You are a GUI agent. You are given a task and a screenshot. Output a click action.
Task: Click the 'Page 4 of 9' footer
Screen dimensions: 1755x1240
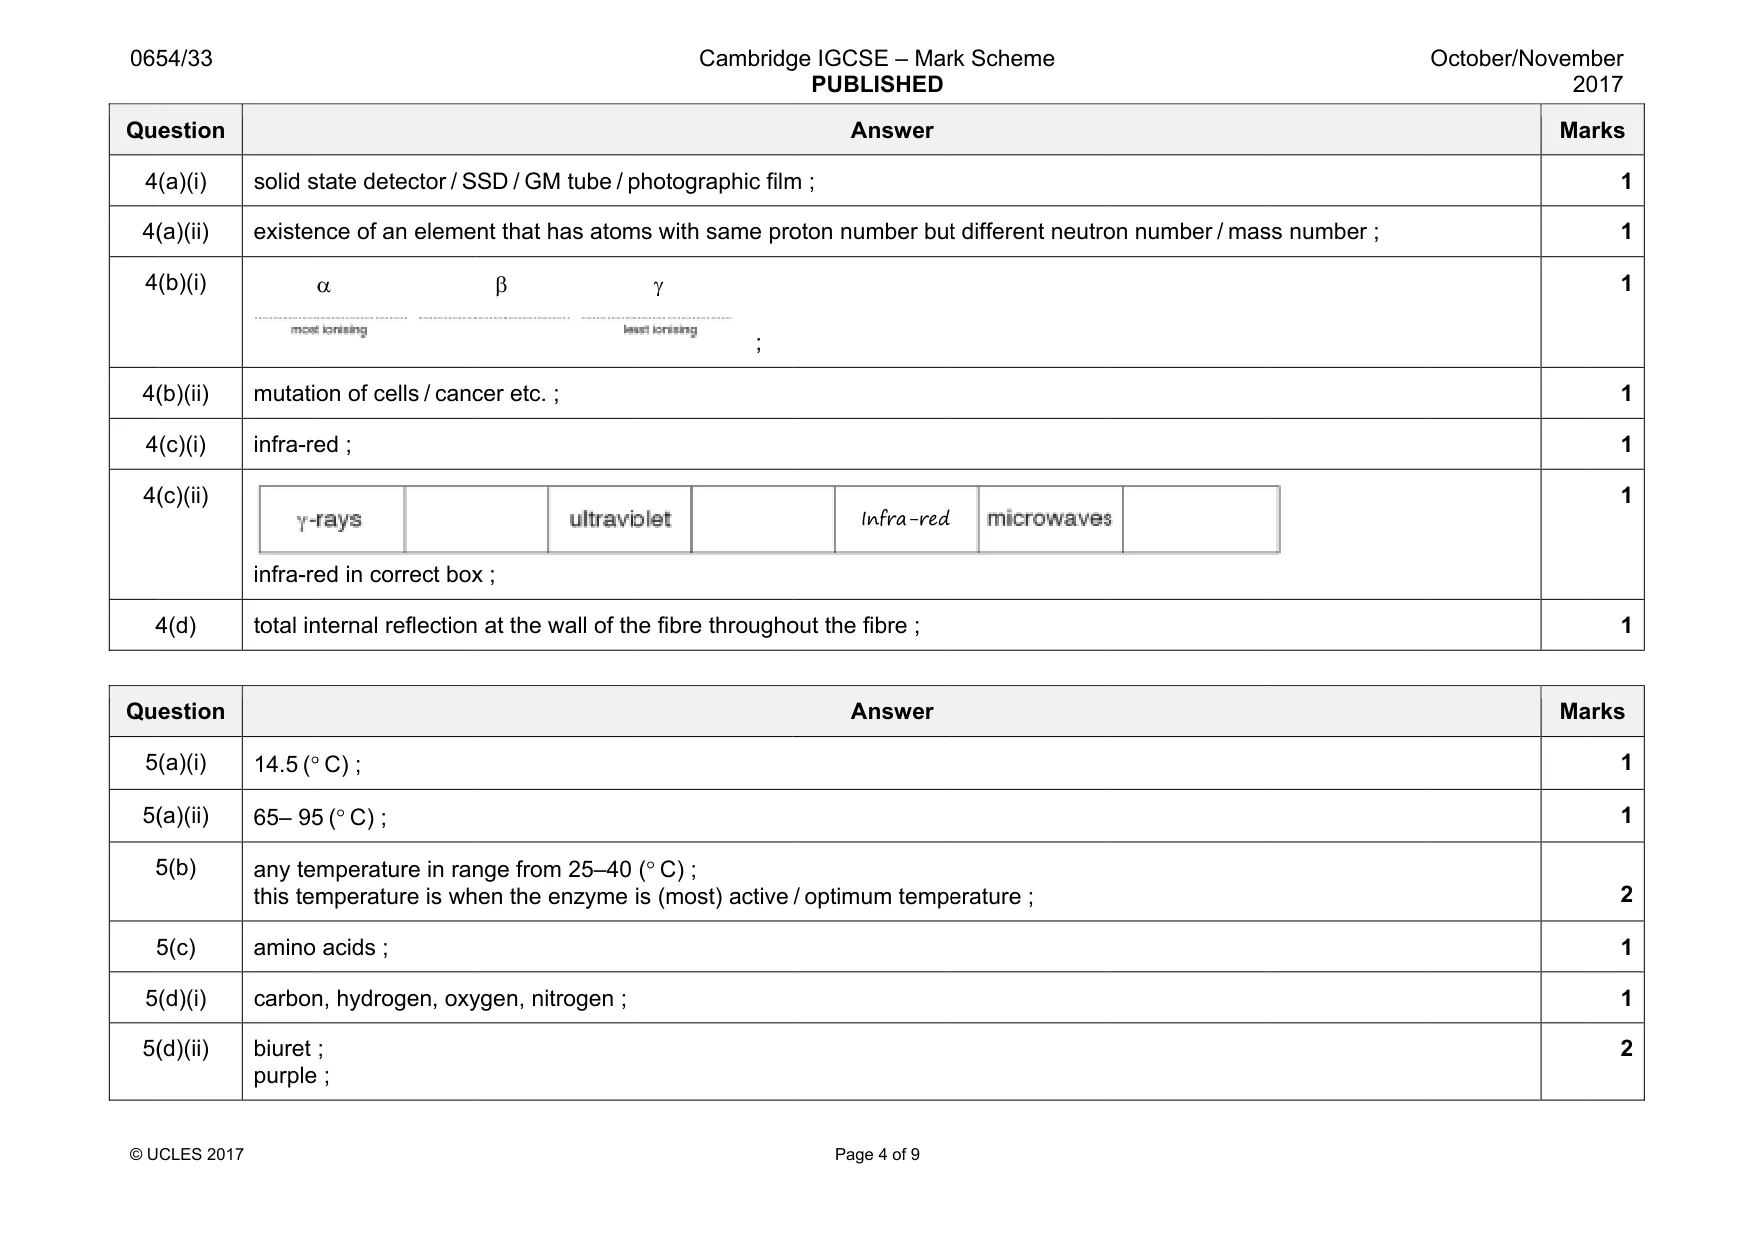point(877,1155)
